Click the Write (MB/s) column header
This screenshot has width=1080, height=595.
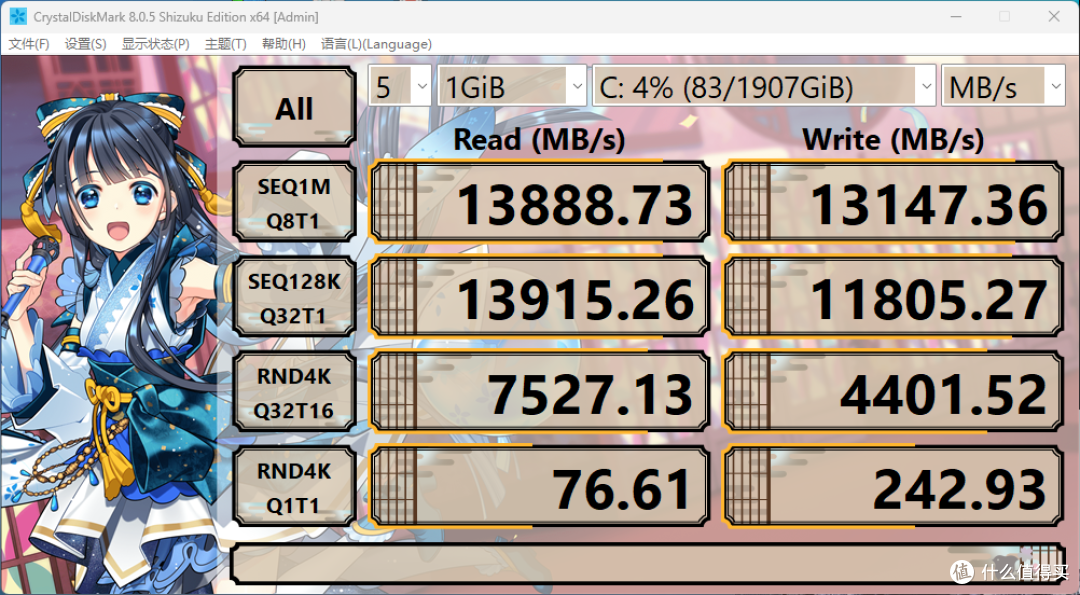tap(893, 140)
